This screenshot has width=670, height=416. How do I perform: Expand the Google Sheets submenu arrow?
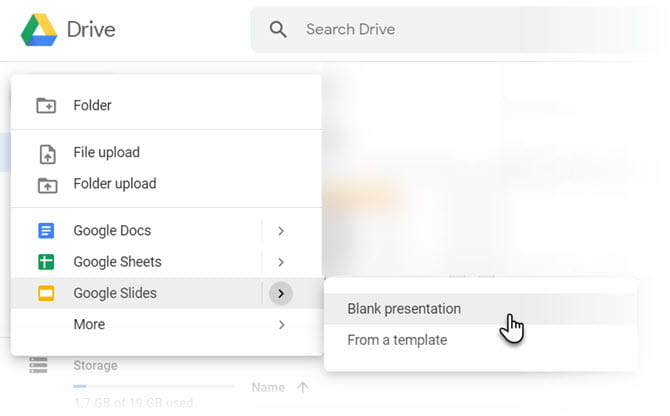pos(281,262)
